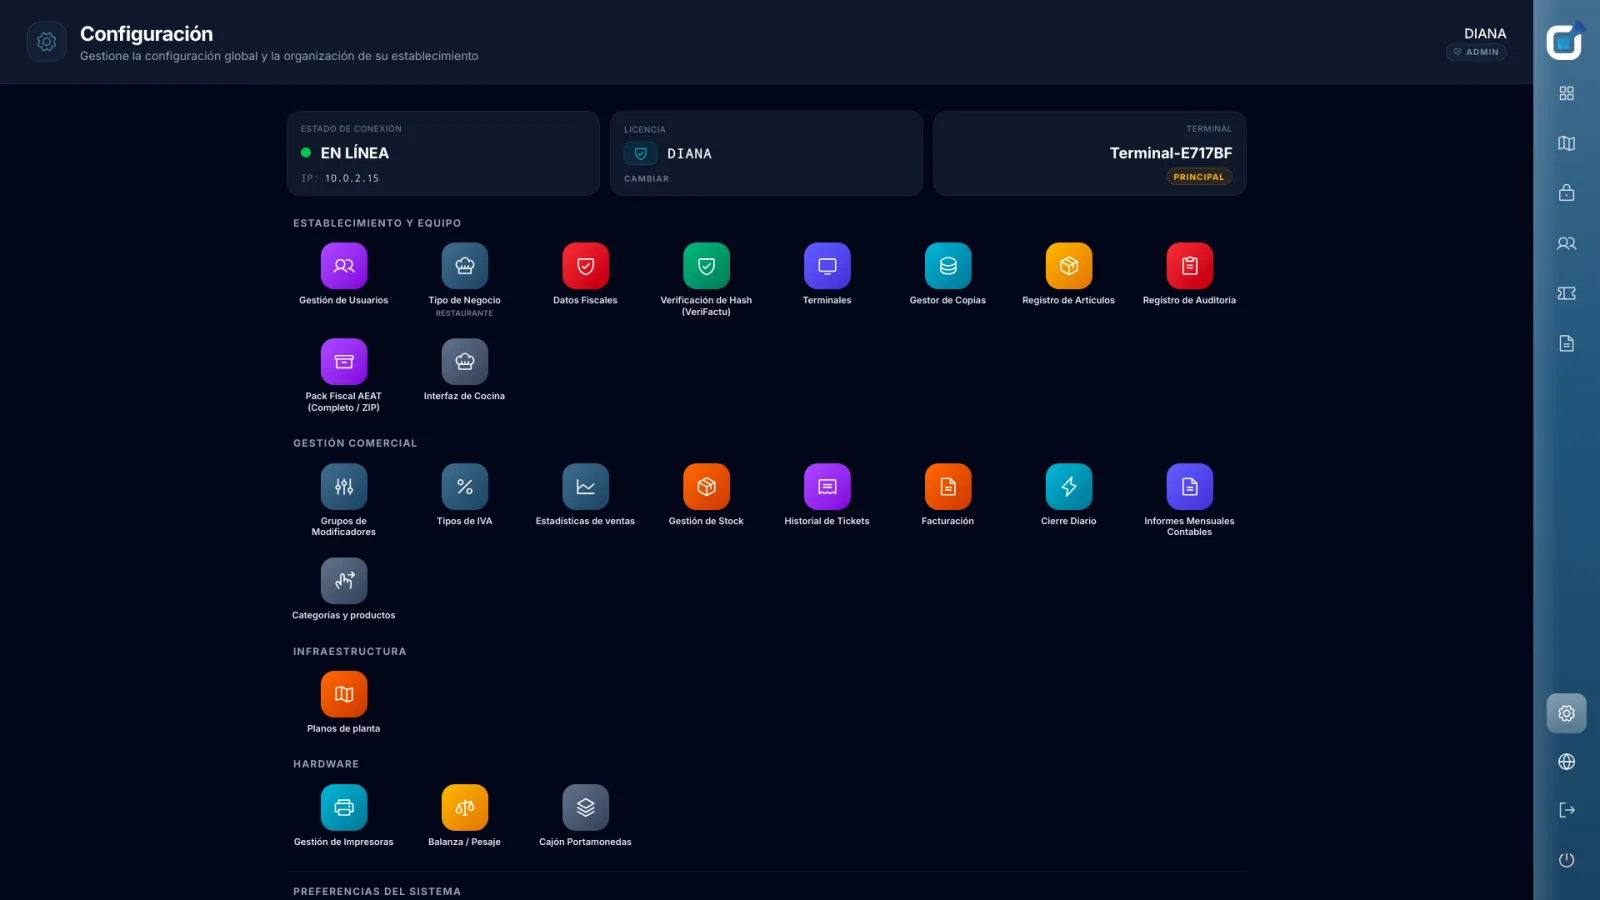This screenshot has height=900, width=1600.
Task: Click the IP address 10.0.2.15
Action: [352, 178]
